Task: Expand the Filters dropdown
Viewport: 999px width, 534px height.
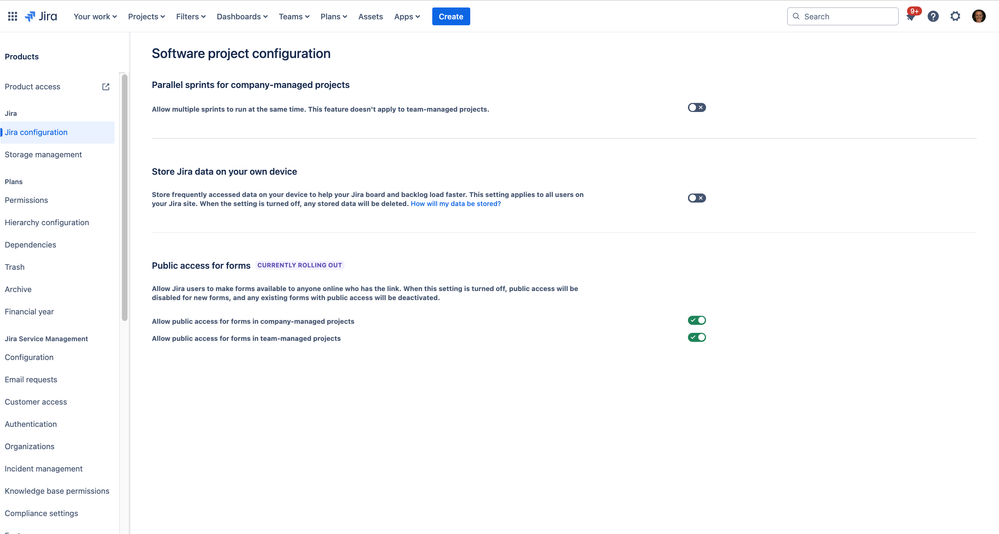Action: (190, 17)
